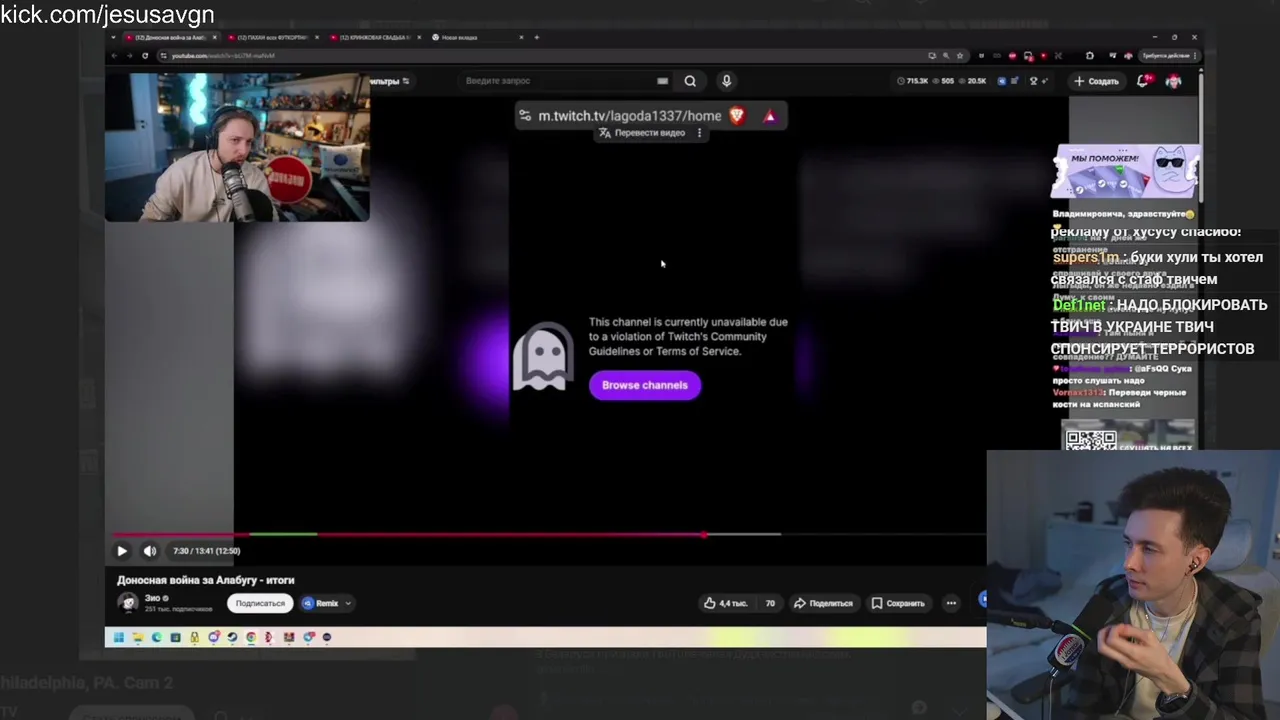1280x720 pixels.
Task: Click the Создать create button
Action: (1097, 81)
